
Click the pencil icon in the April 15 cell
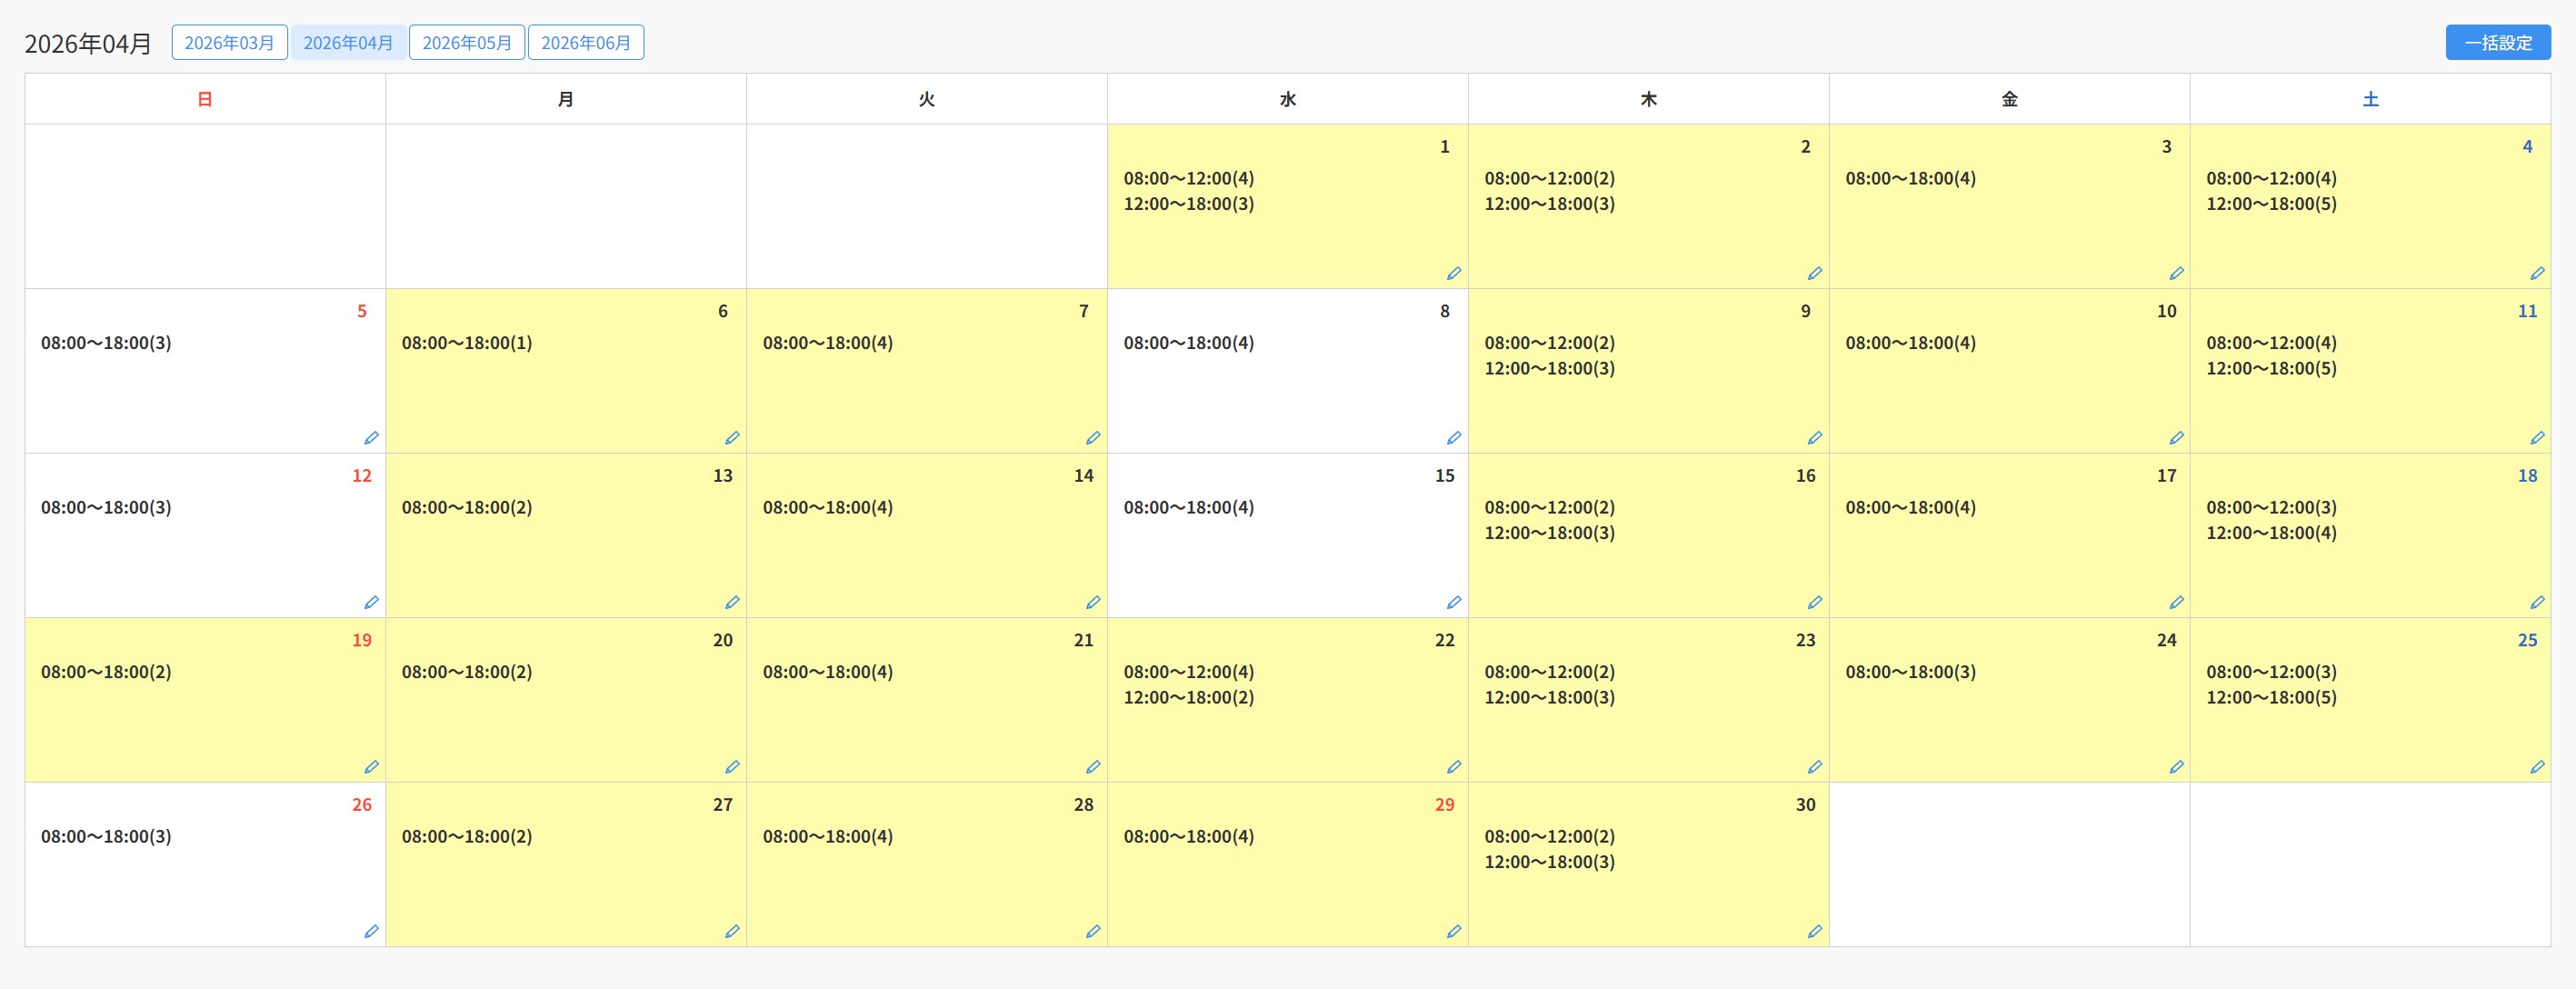pyautogui.click(x=1454, y=602)
